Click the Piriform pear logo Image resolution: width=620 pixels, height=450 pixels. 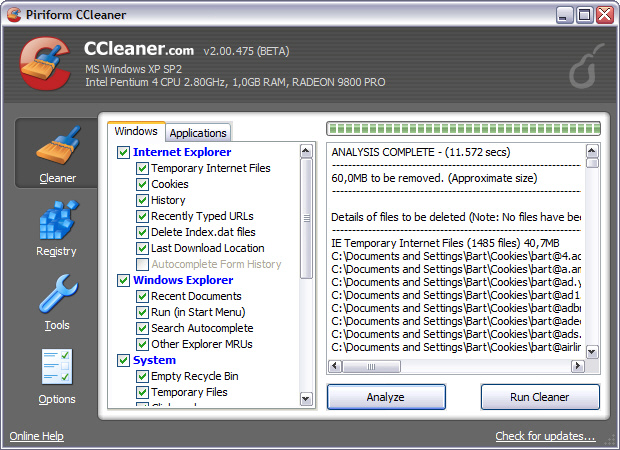coord(586,66)
